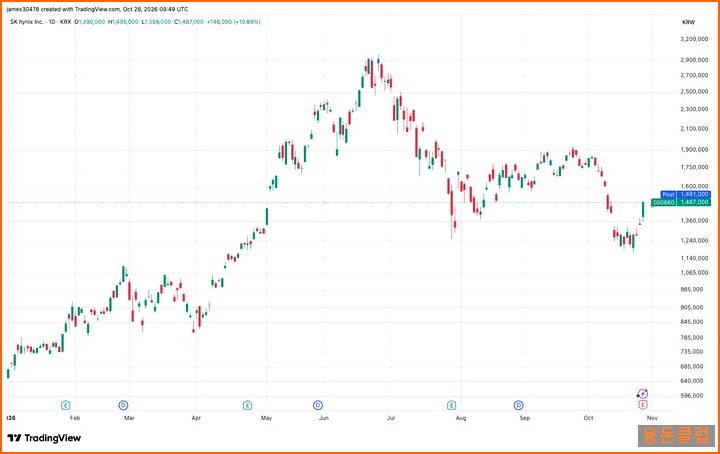Click the 1,600,000 price axis label
This screenshot has width=720, height=454.
(x=694, y=186)
